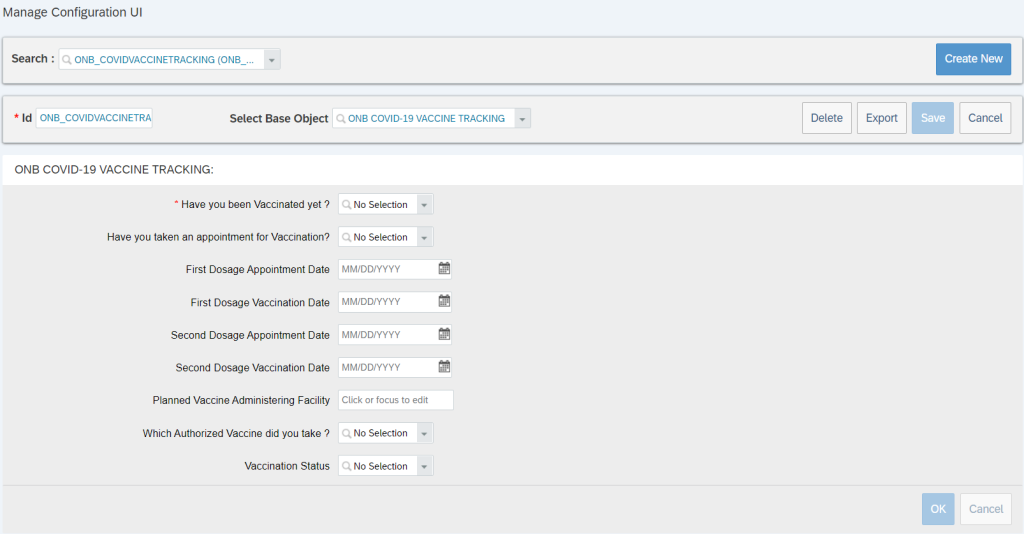Click magnifier icon in Search field

click(67, 59)
